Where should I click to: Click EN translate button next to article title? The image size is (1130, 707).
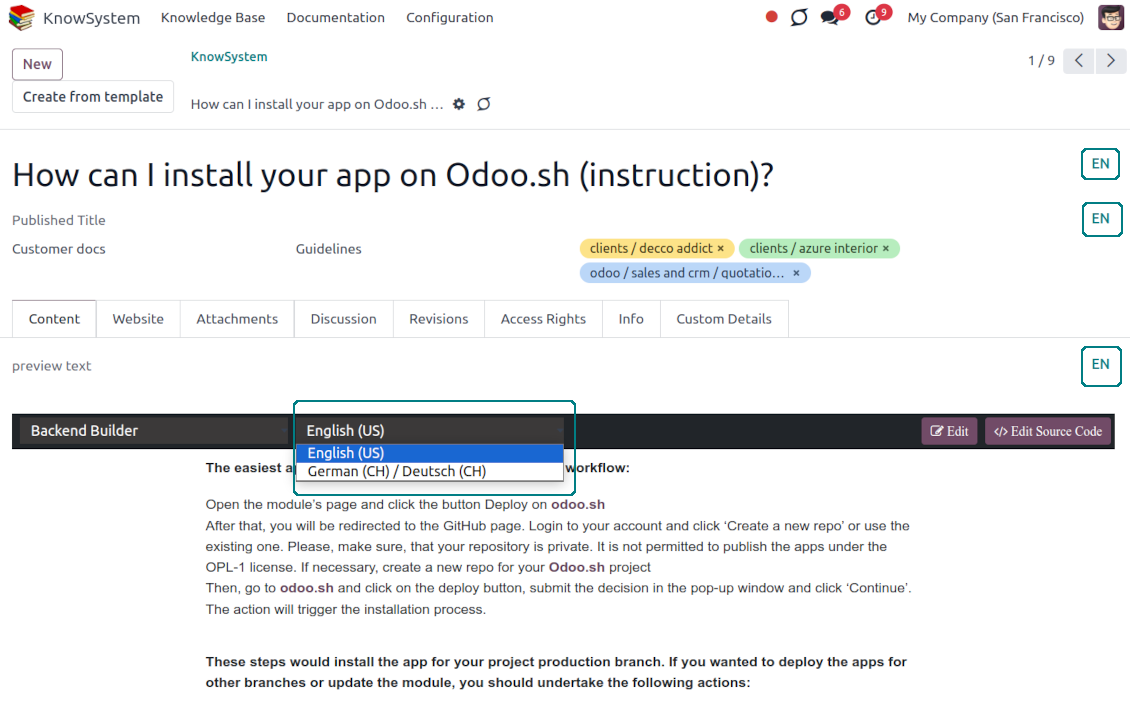(x=1100, y=164)
